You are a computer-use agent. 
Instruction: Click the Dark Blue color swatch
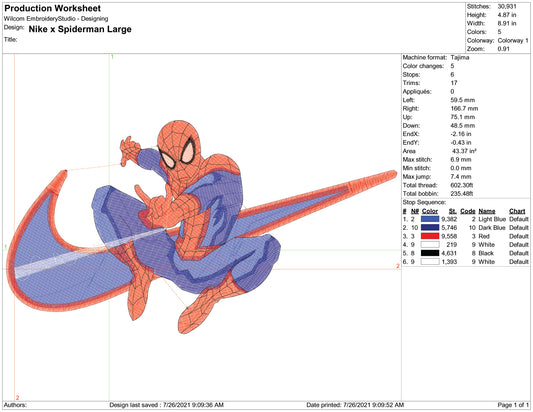click(430, 228)
